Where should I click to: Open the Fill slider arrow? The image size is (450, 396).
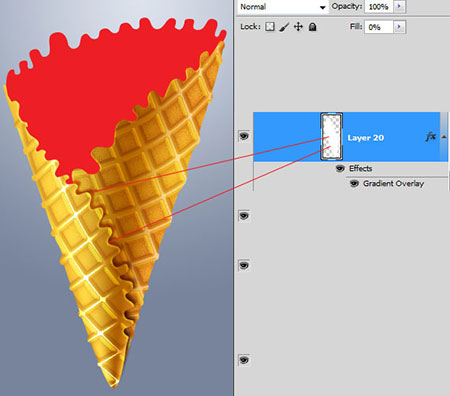(x=400, y=27)
